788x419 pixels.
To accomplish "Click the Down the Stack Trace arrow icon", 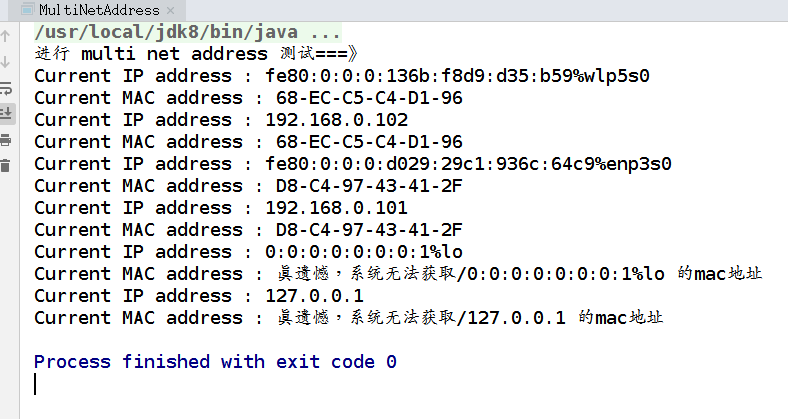I will tap(6, 62).
